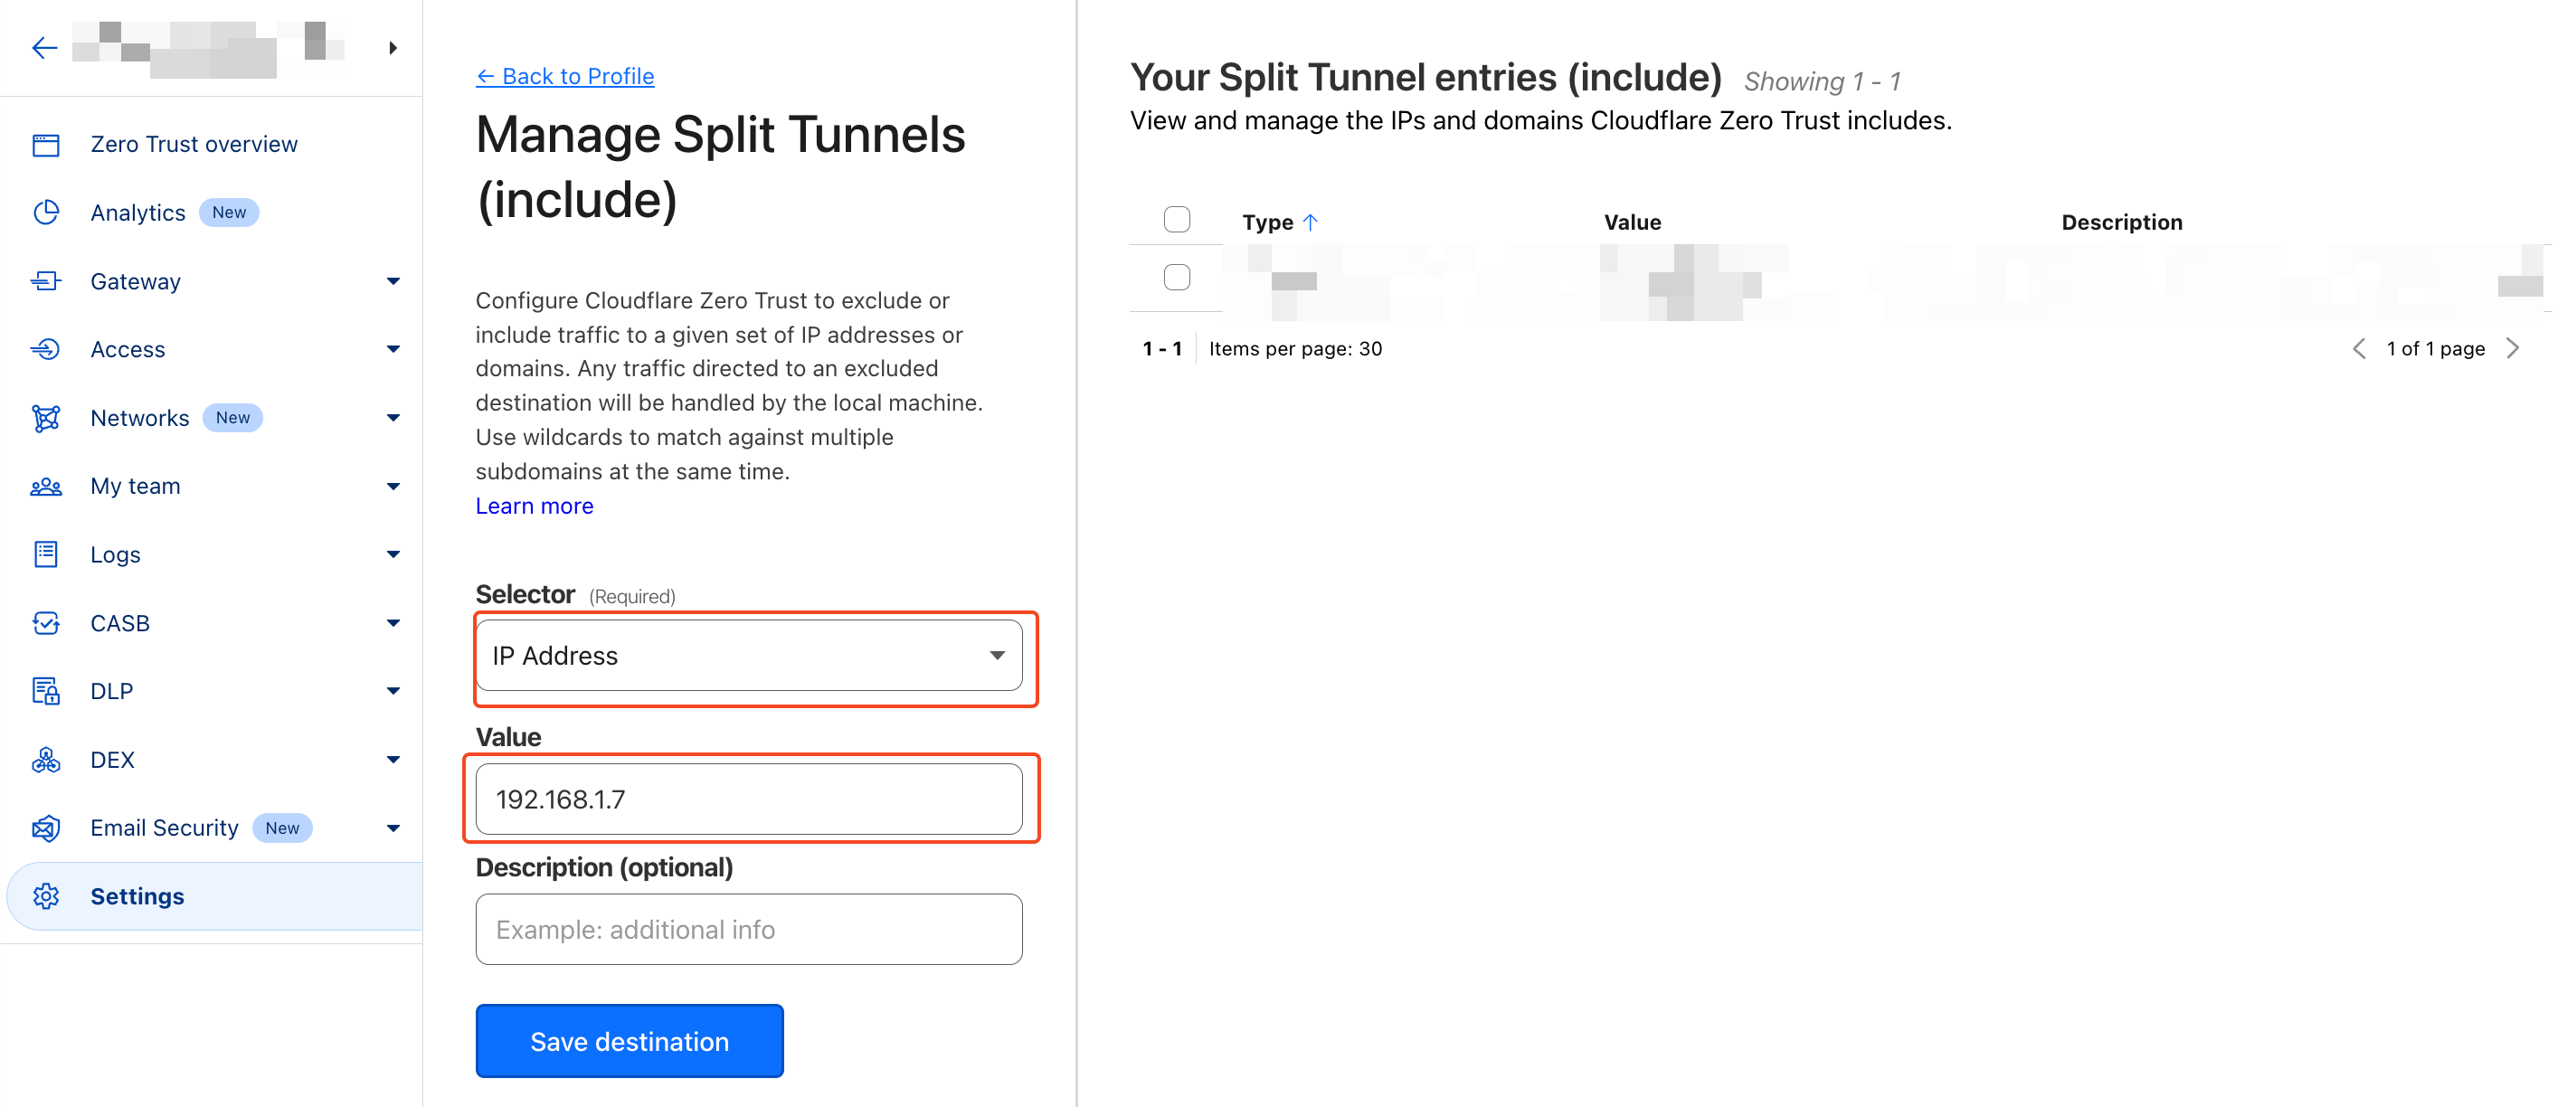Click the My team people icon
The image size is (2576, 1107).
click(46, 487)
